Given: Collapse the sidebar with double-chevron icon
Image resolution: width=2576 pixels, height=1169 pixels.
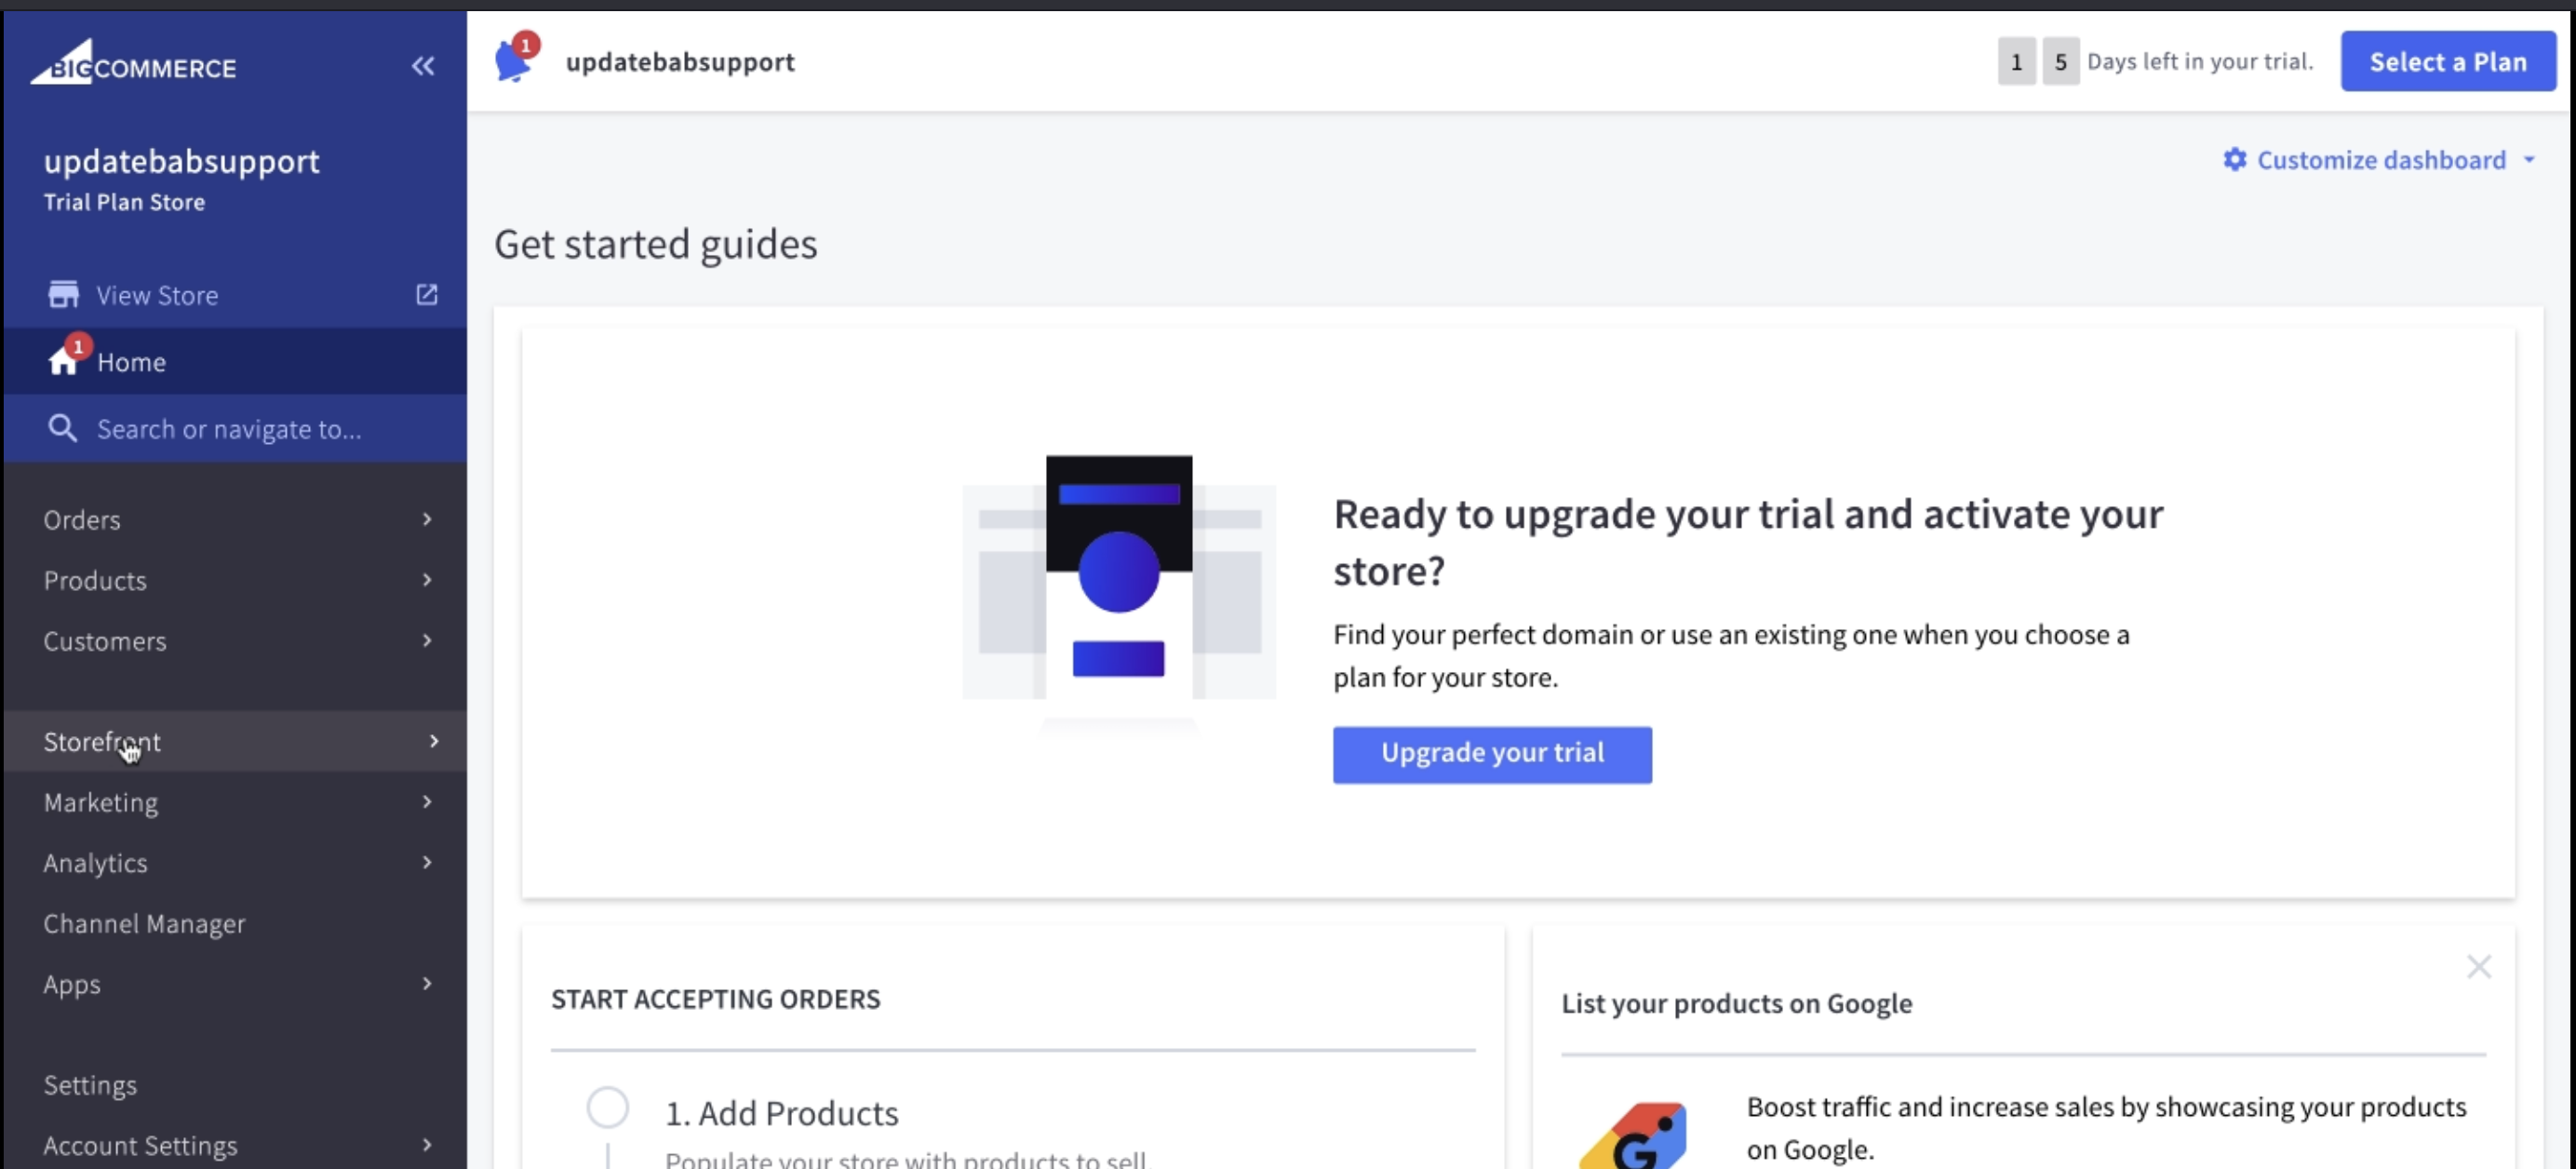Looking at the screenshot, I should 423,66.
